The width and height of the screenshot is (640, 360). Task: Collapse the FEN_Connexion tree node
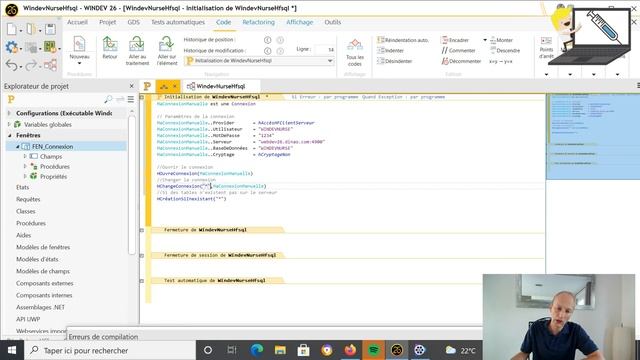(18, 146)
